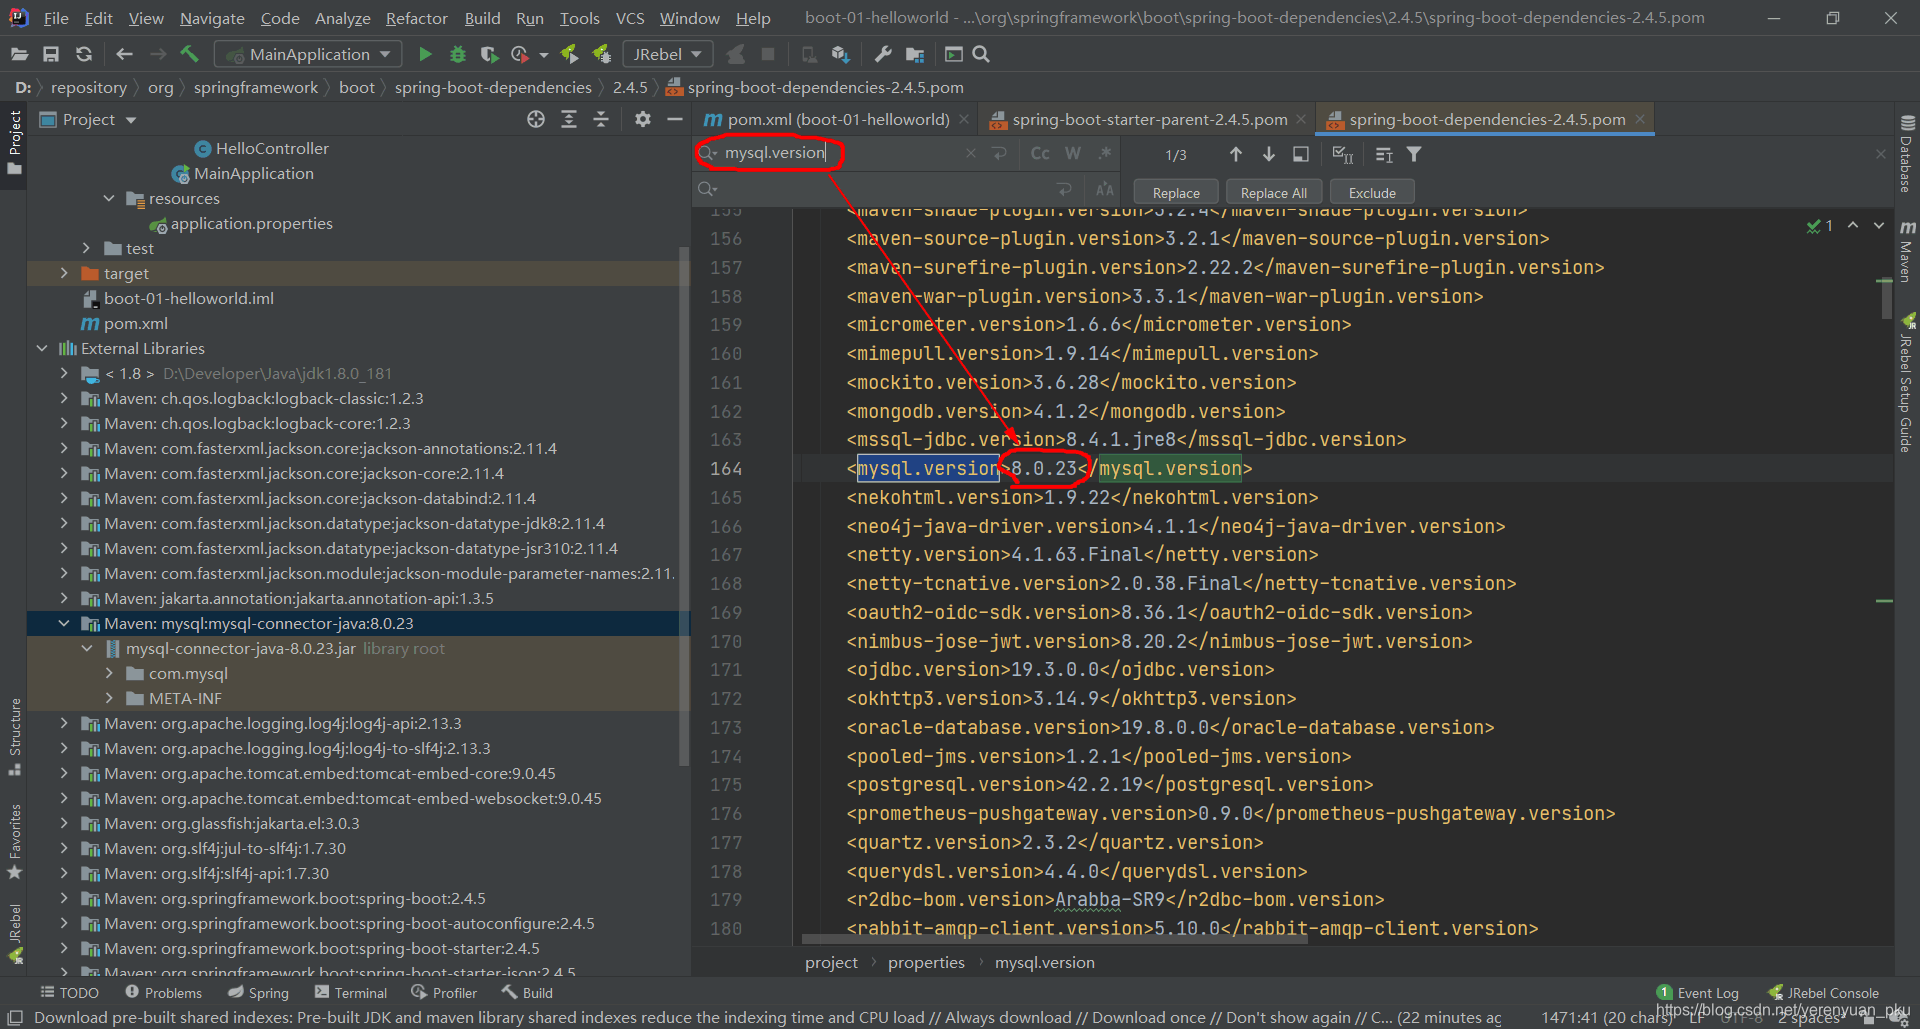Open JRebel dropdown in toolbar

tap(668, 54)
